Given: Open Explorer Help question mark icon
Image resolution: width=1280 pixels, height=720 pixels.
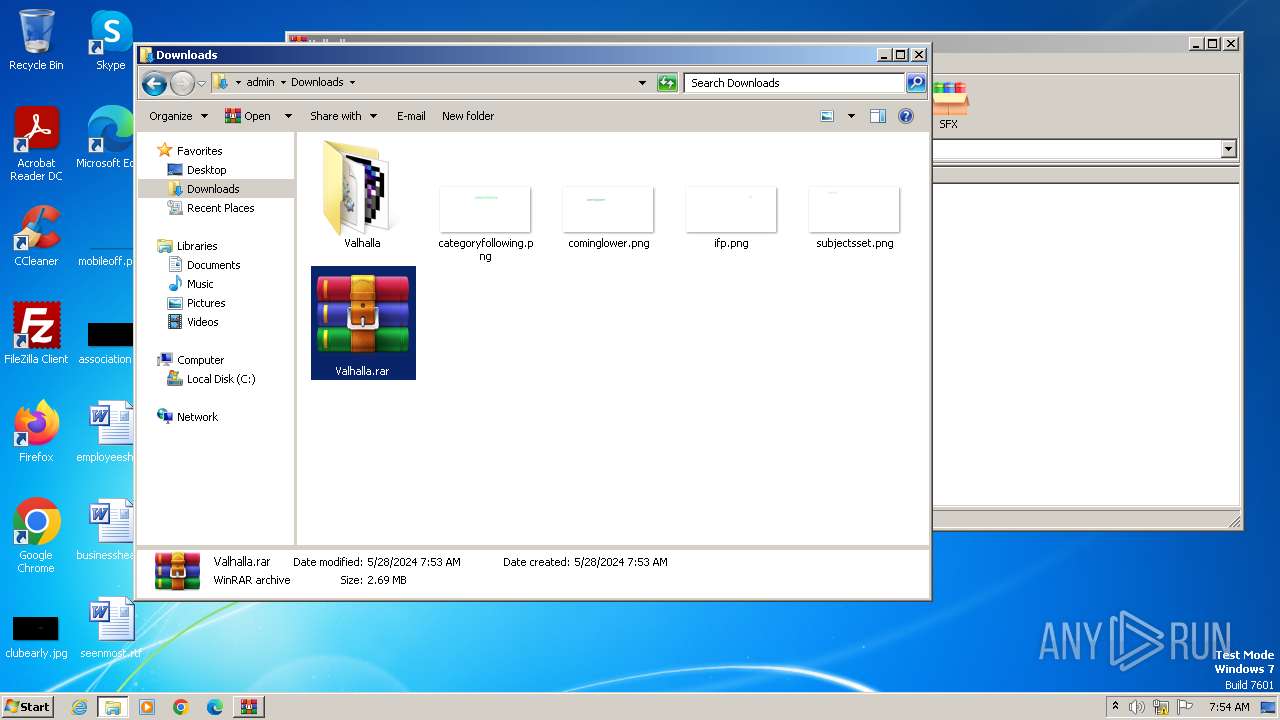Looking at the screenshot, I should click(x=906, y=116).
